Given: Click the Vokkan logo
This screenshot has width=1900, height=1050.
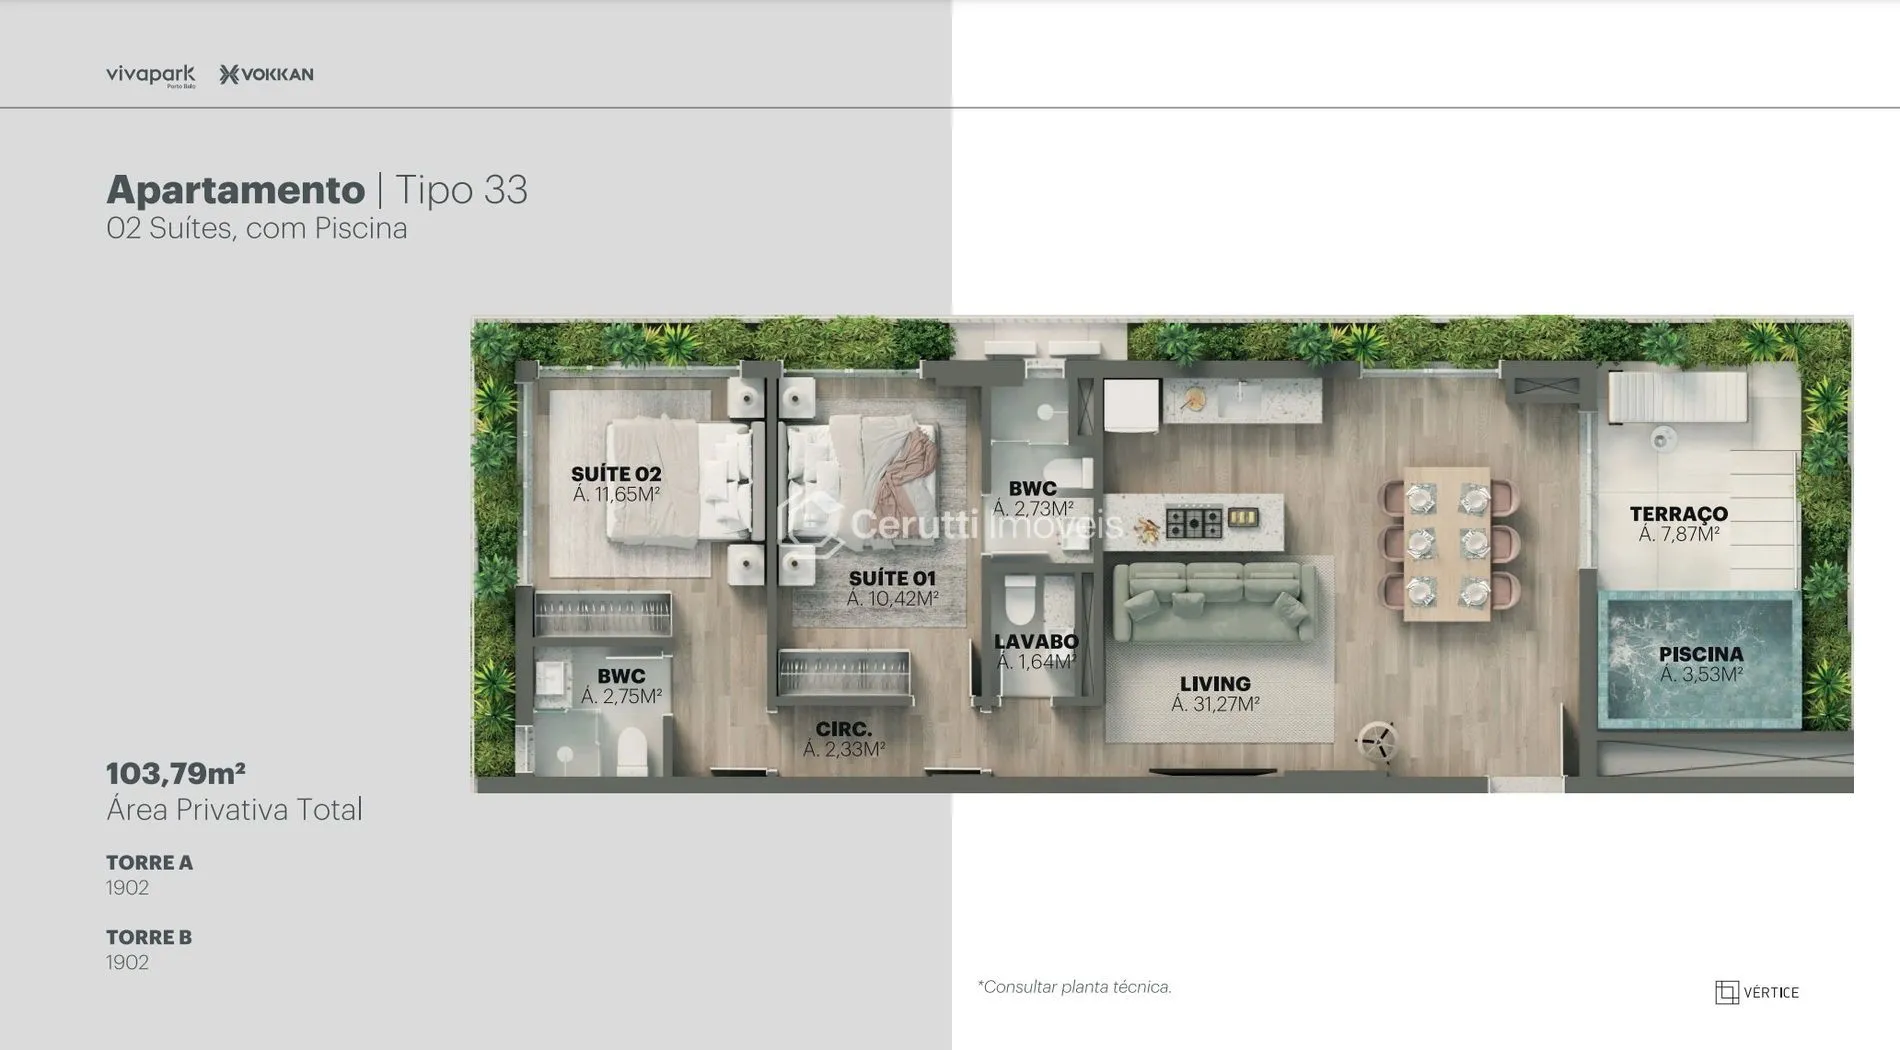Looking at the screenshot, I should coord(266,74).
